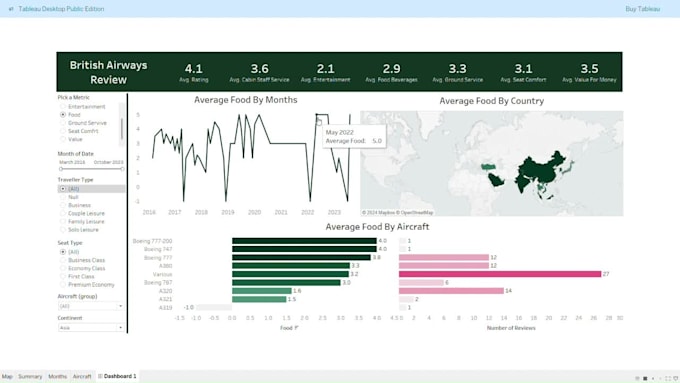
Task: Go to the Aircraft sheet tab
Action: point(82,376)
